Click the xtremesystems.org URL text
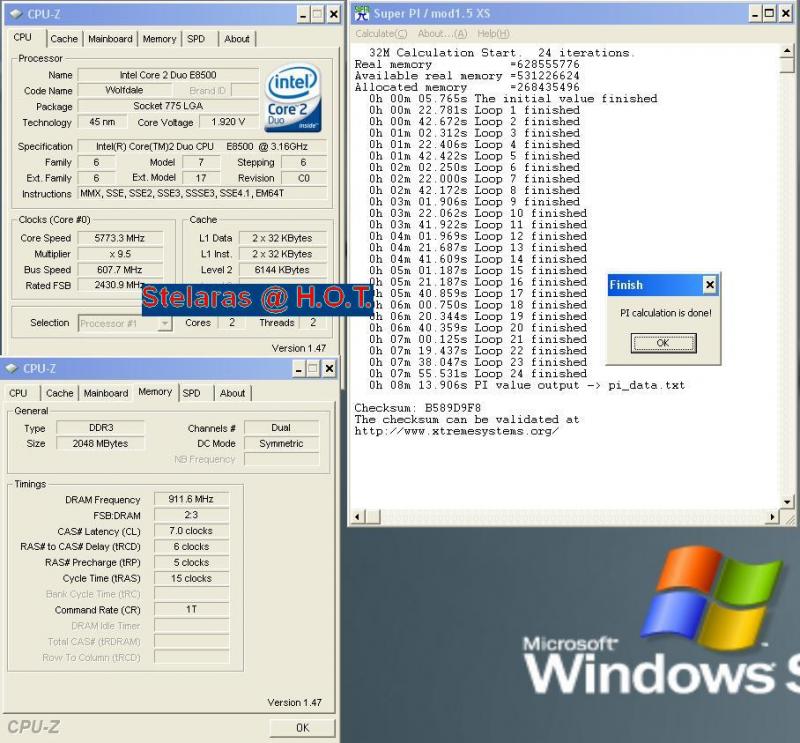The image size is (800, 743). pyautogui.click(x=457, y=431)
